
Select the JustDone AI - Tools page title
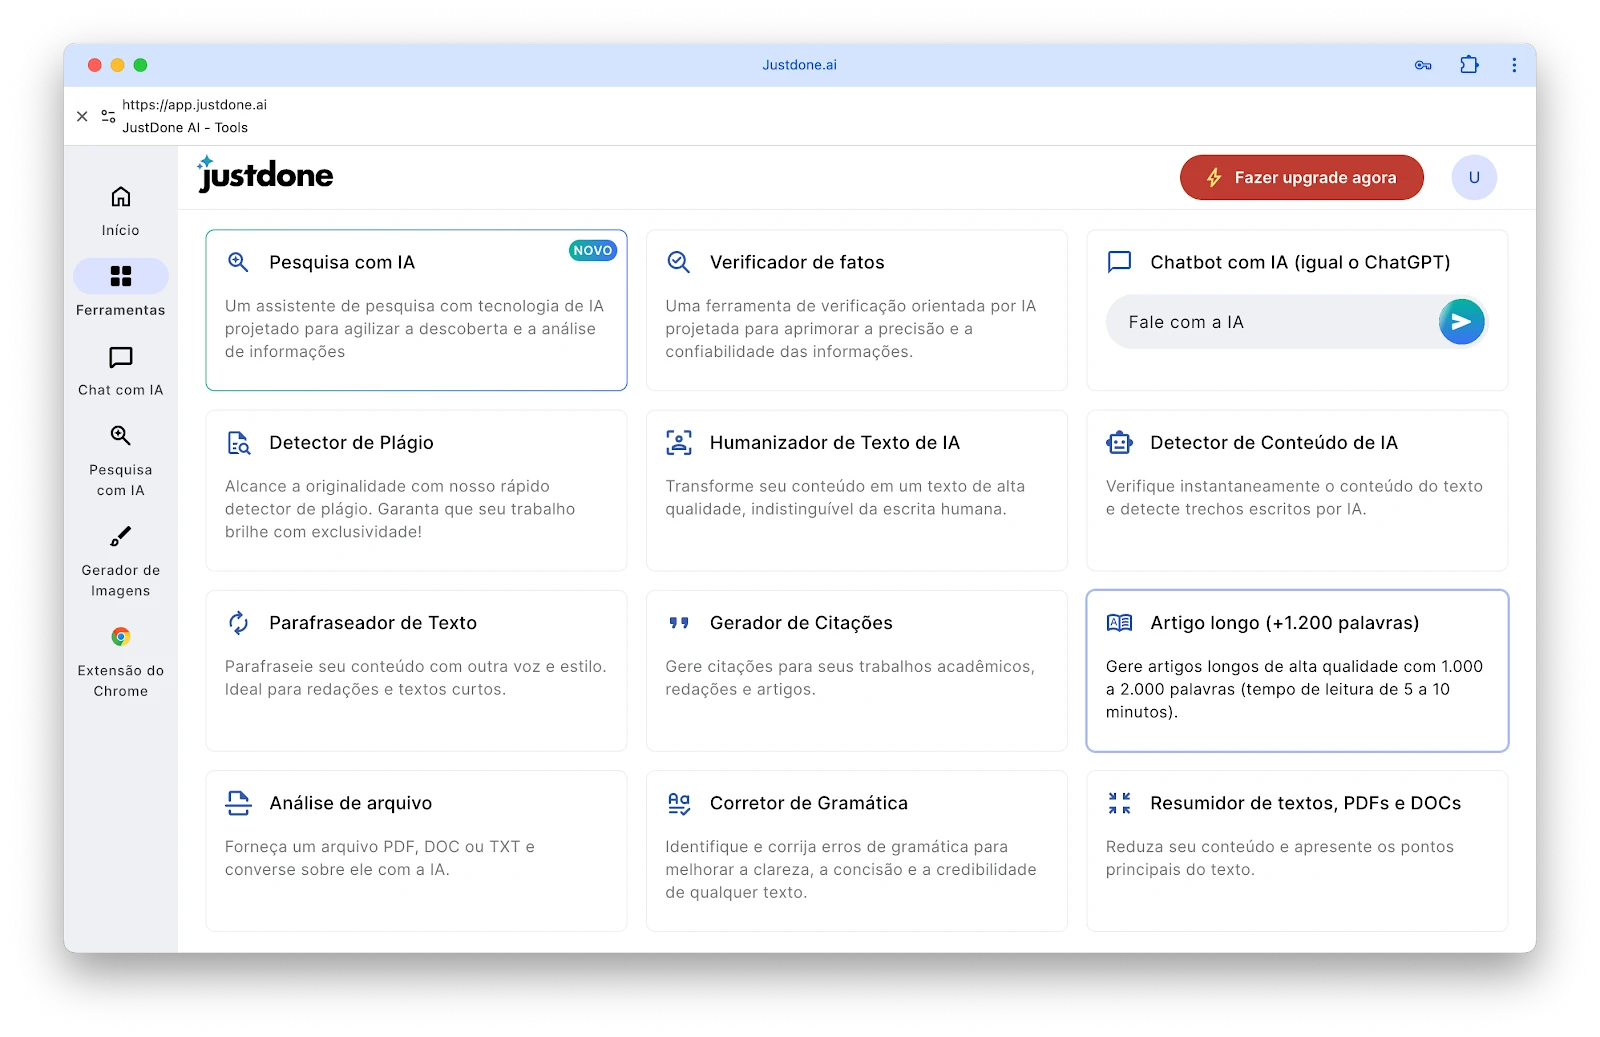coord(184,127)
